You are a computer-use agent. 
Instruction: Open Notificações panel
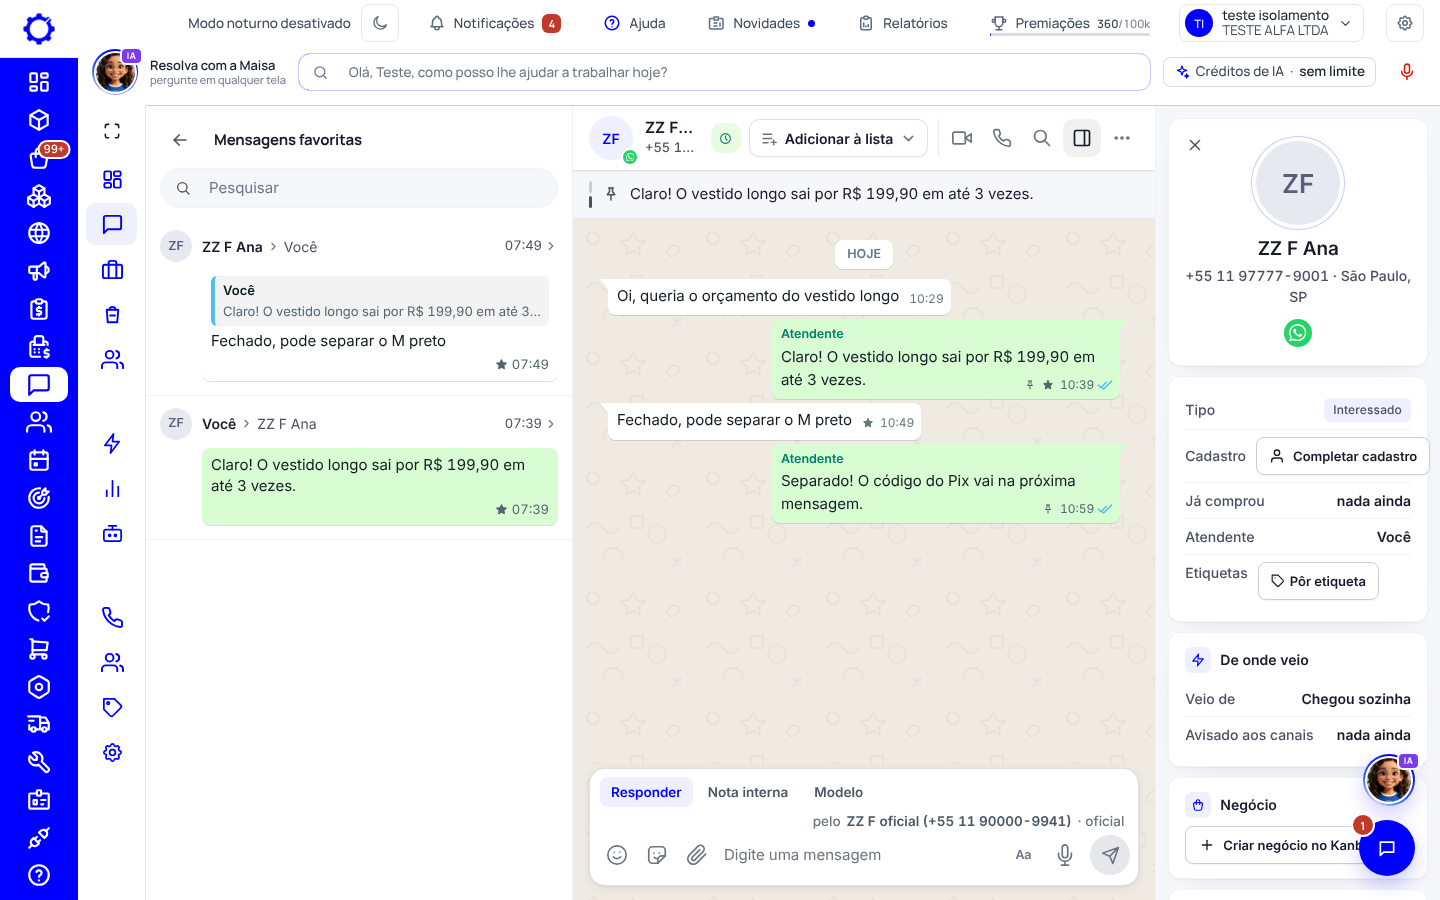pos(495,23)
